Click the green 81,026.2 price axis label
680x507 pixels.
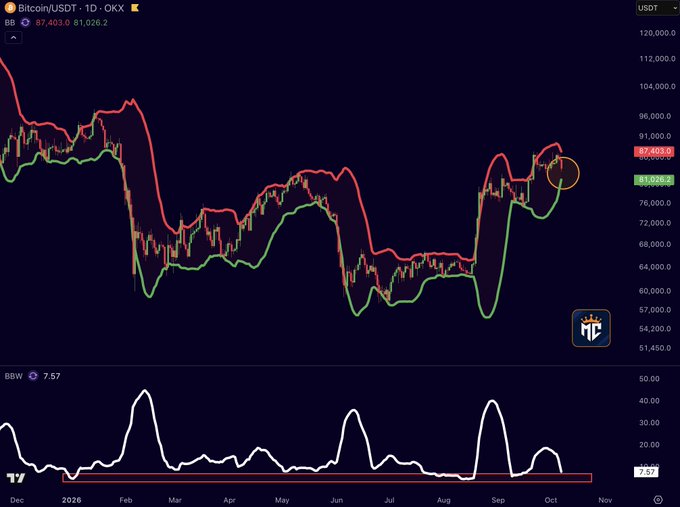click(x=654, y=180)
